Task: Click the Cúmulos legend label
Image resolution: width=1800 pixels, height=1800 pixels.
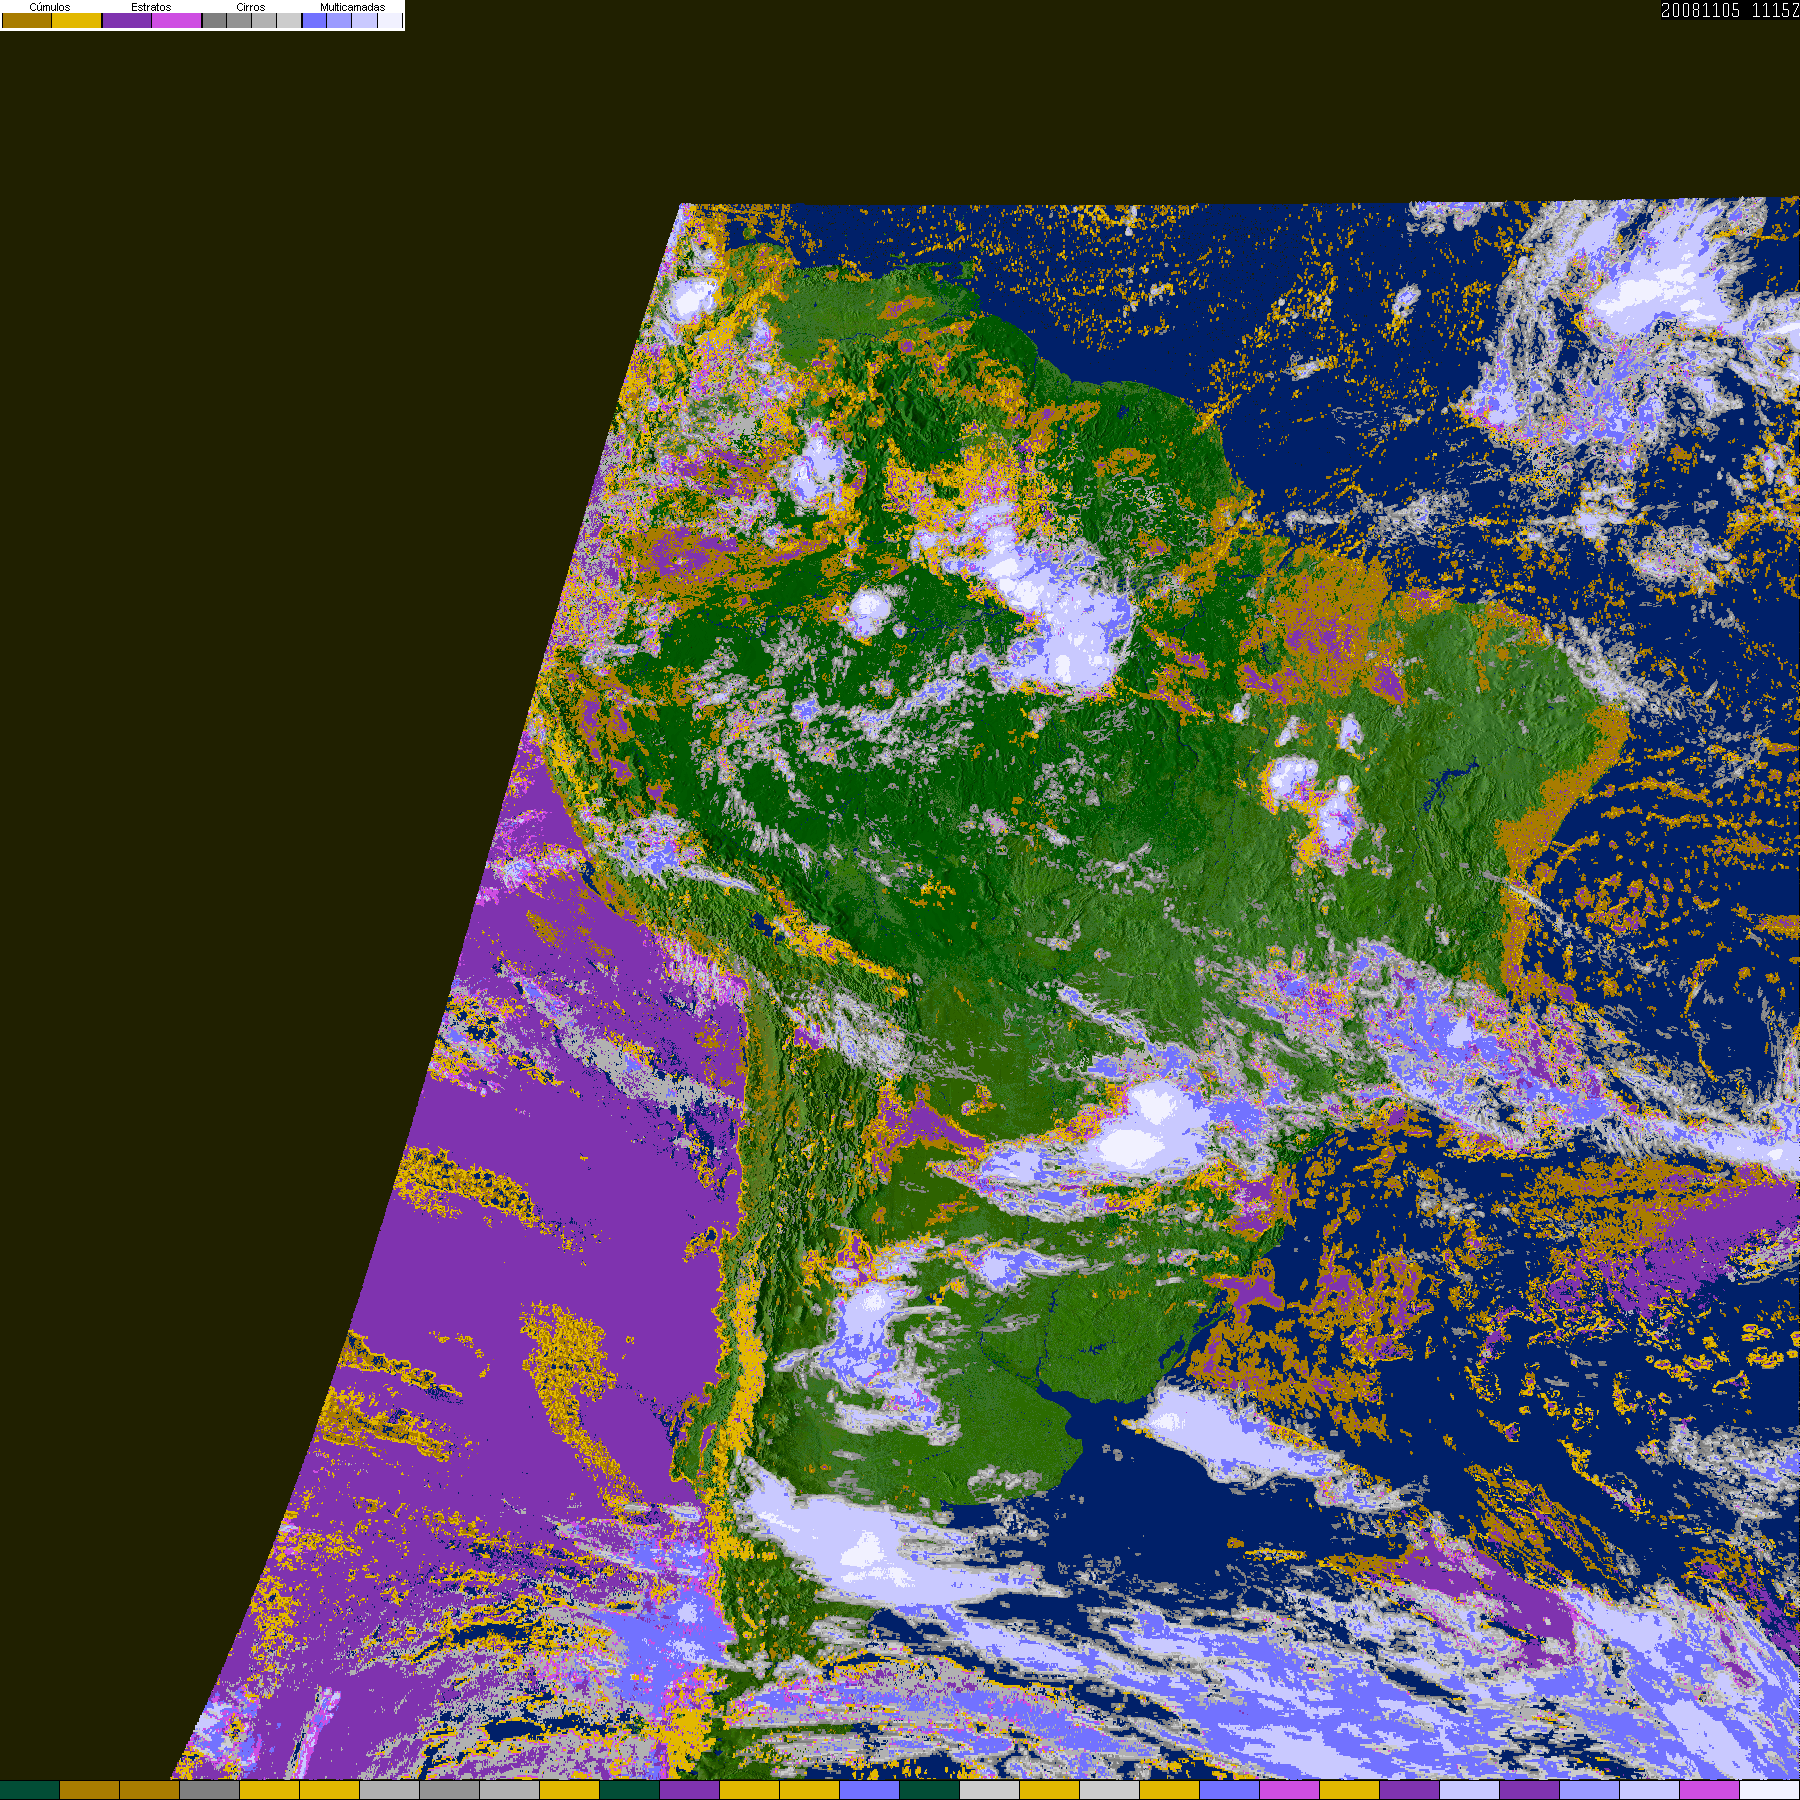Action: 50,7
